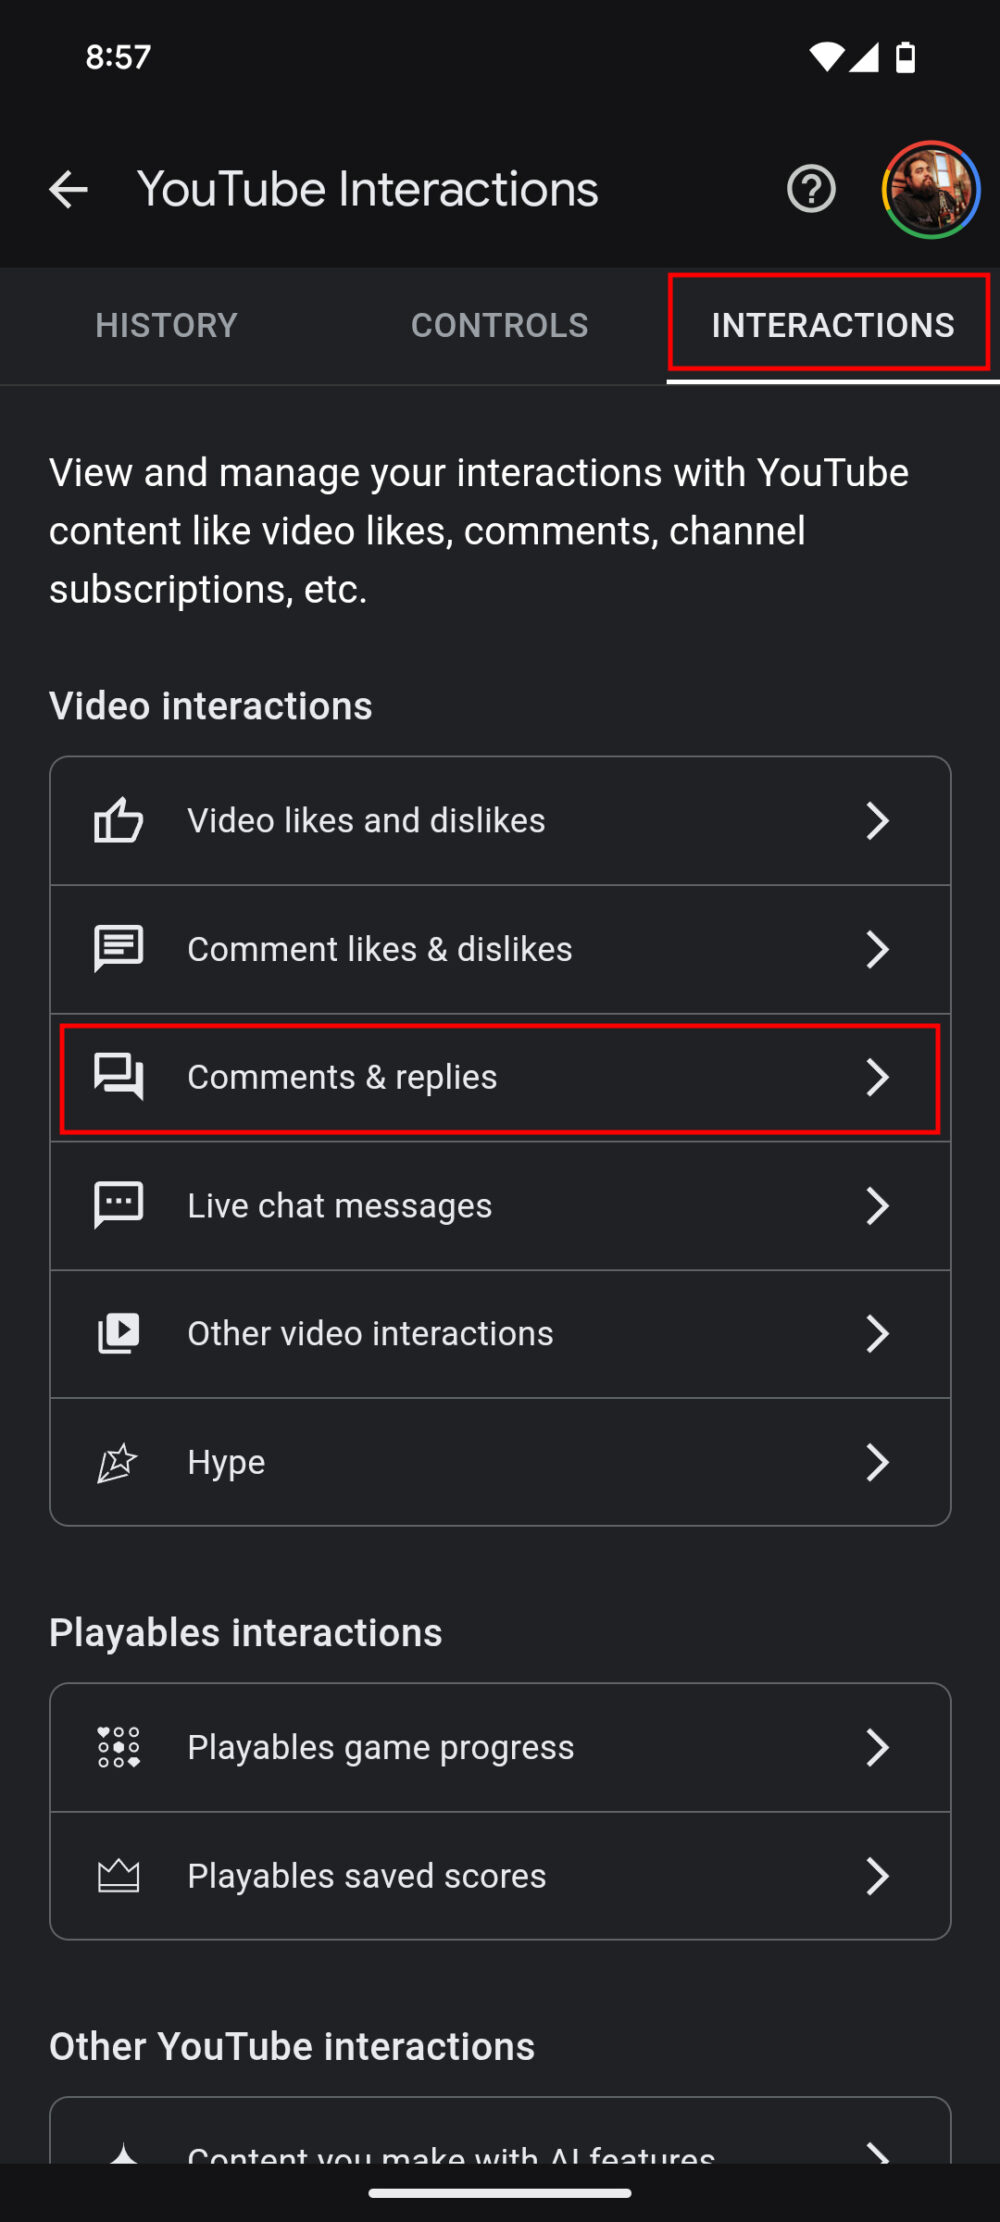Switch to the HISTORY tab

click(x=166, y=325)
